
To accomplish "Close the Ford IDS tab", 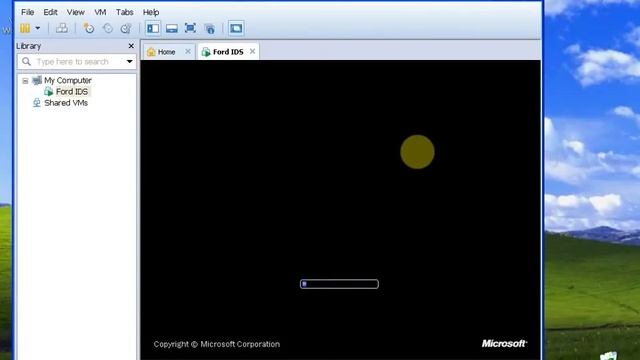I will click(253, 51).
